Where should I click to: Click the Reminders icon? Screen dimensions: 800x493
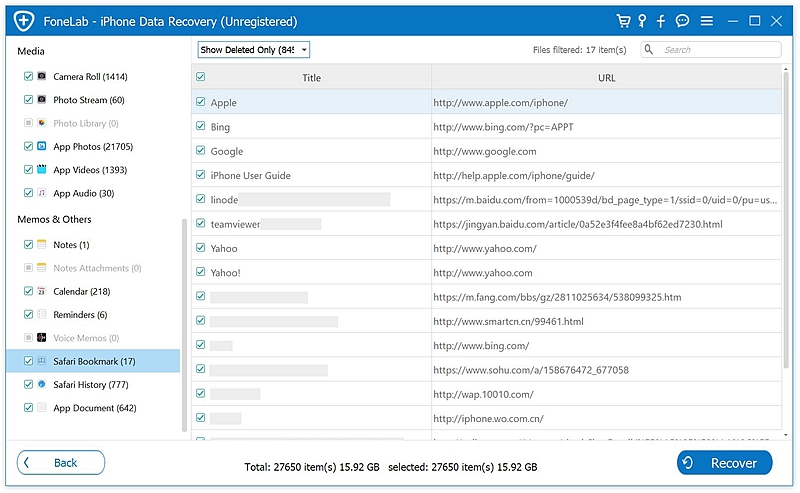point(42,314)
